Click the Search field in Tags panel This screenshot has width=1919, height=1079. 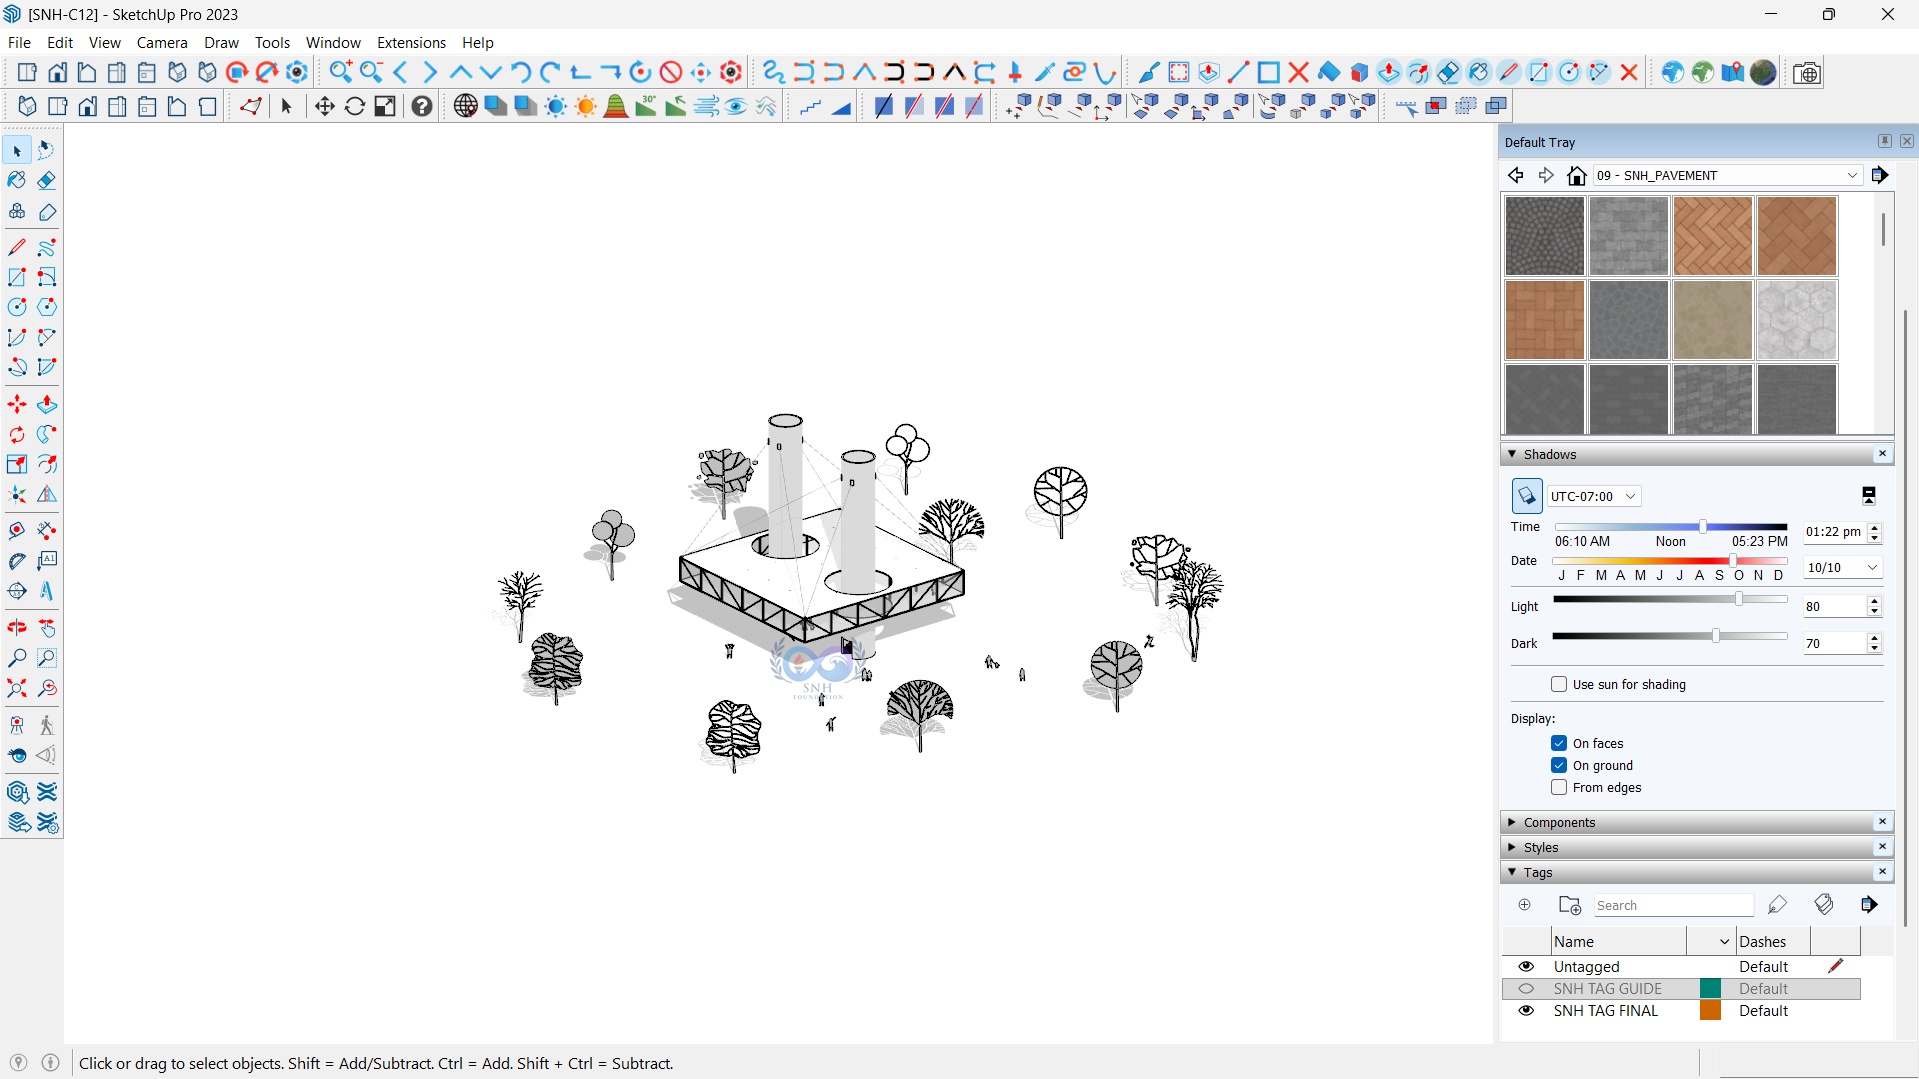(1674, 905)
